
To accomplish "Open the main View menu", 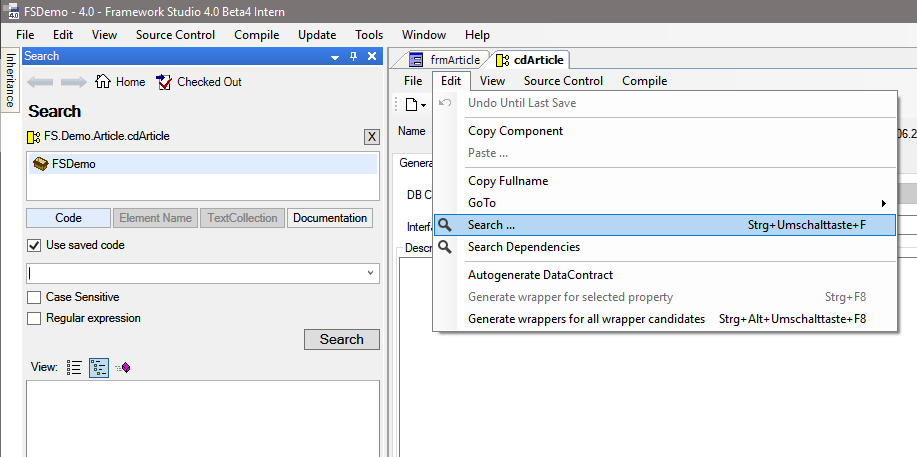I will 105,35.
